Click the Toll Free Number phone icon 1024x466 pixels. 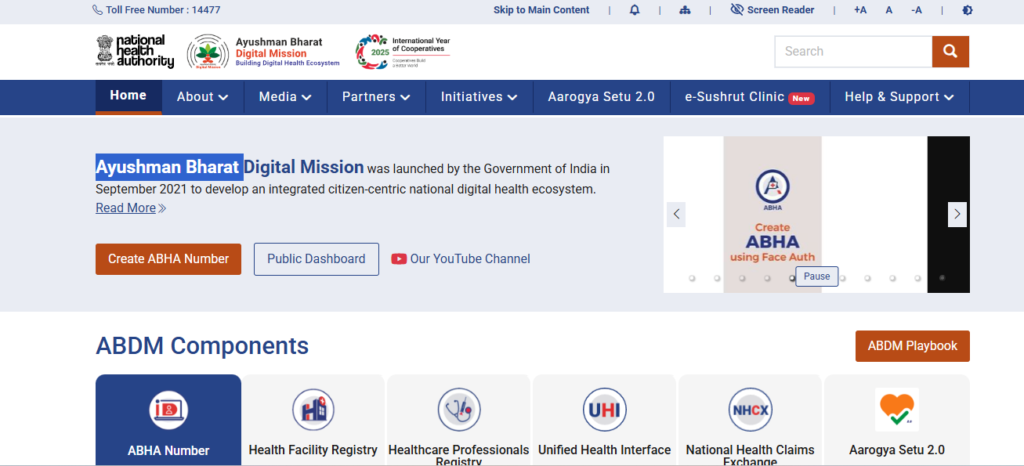(97, 10)
